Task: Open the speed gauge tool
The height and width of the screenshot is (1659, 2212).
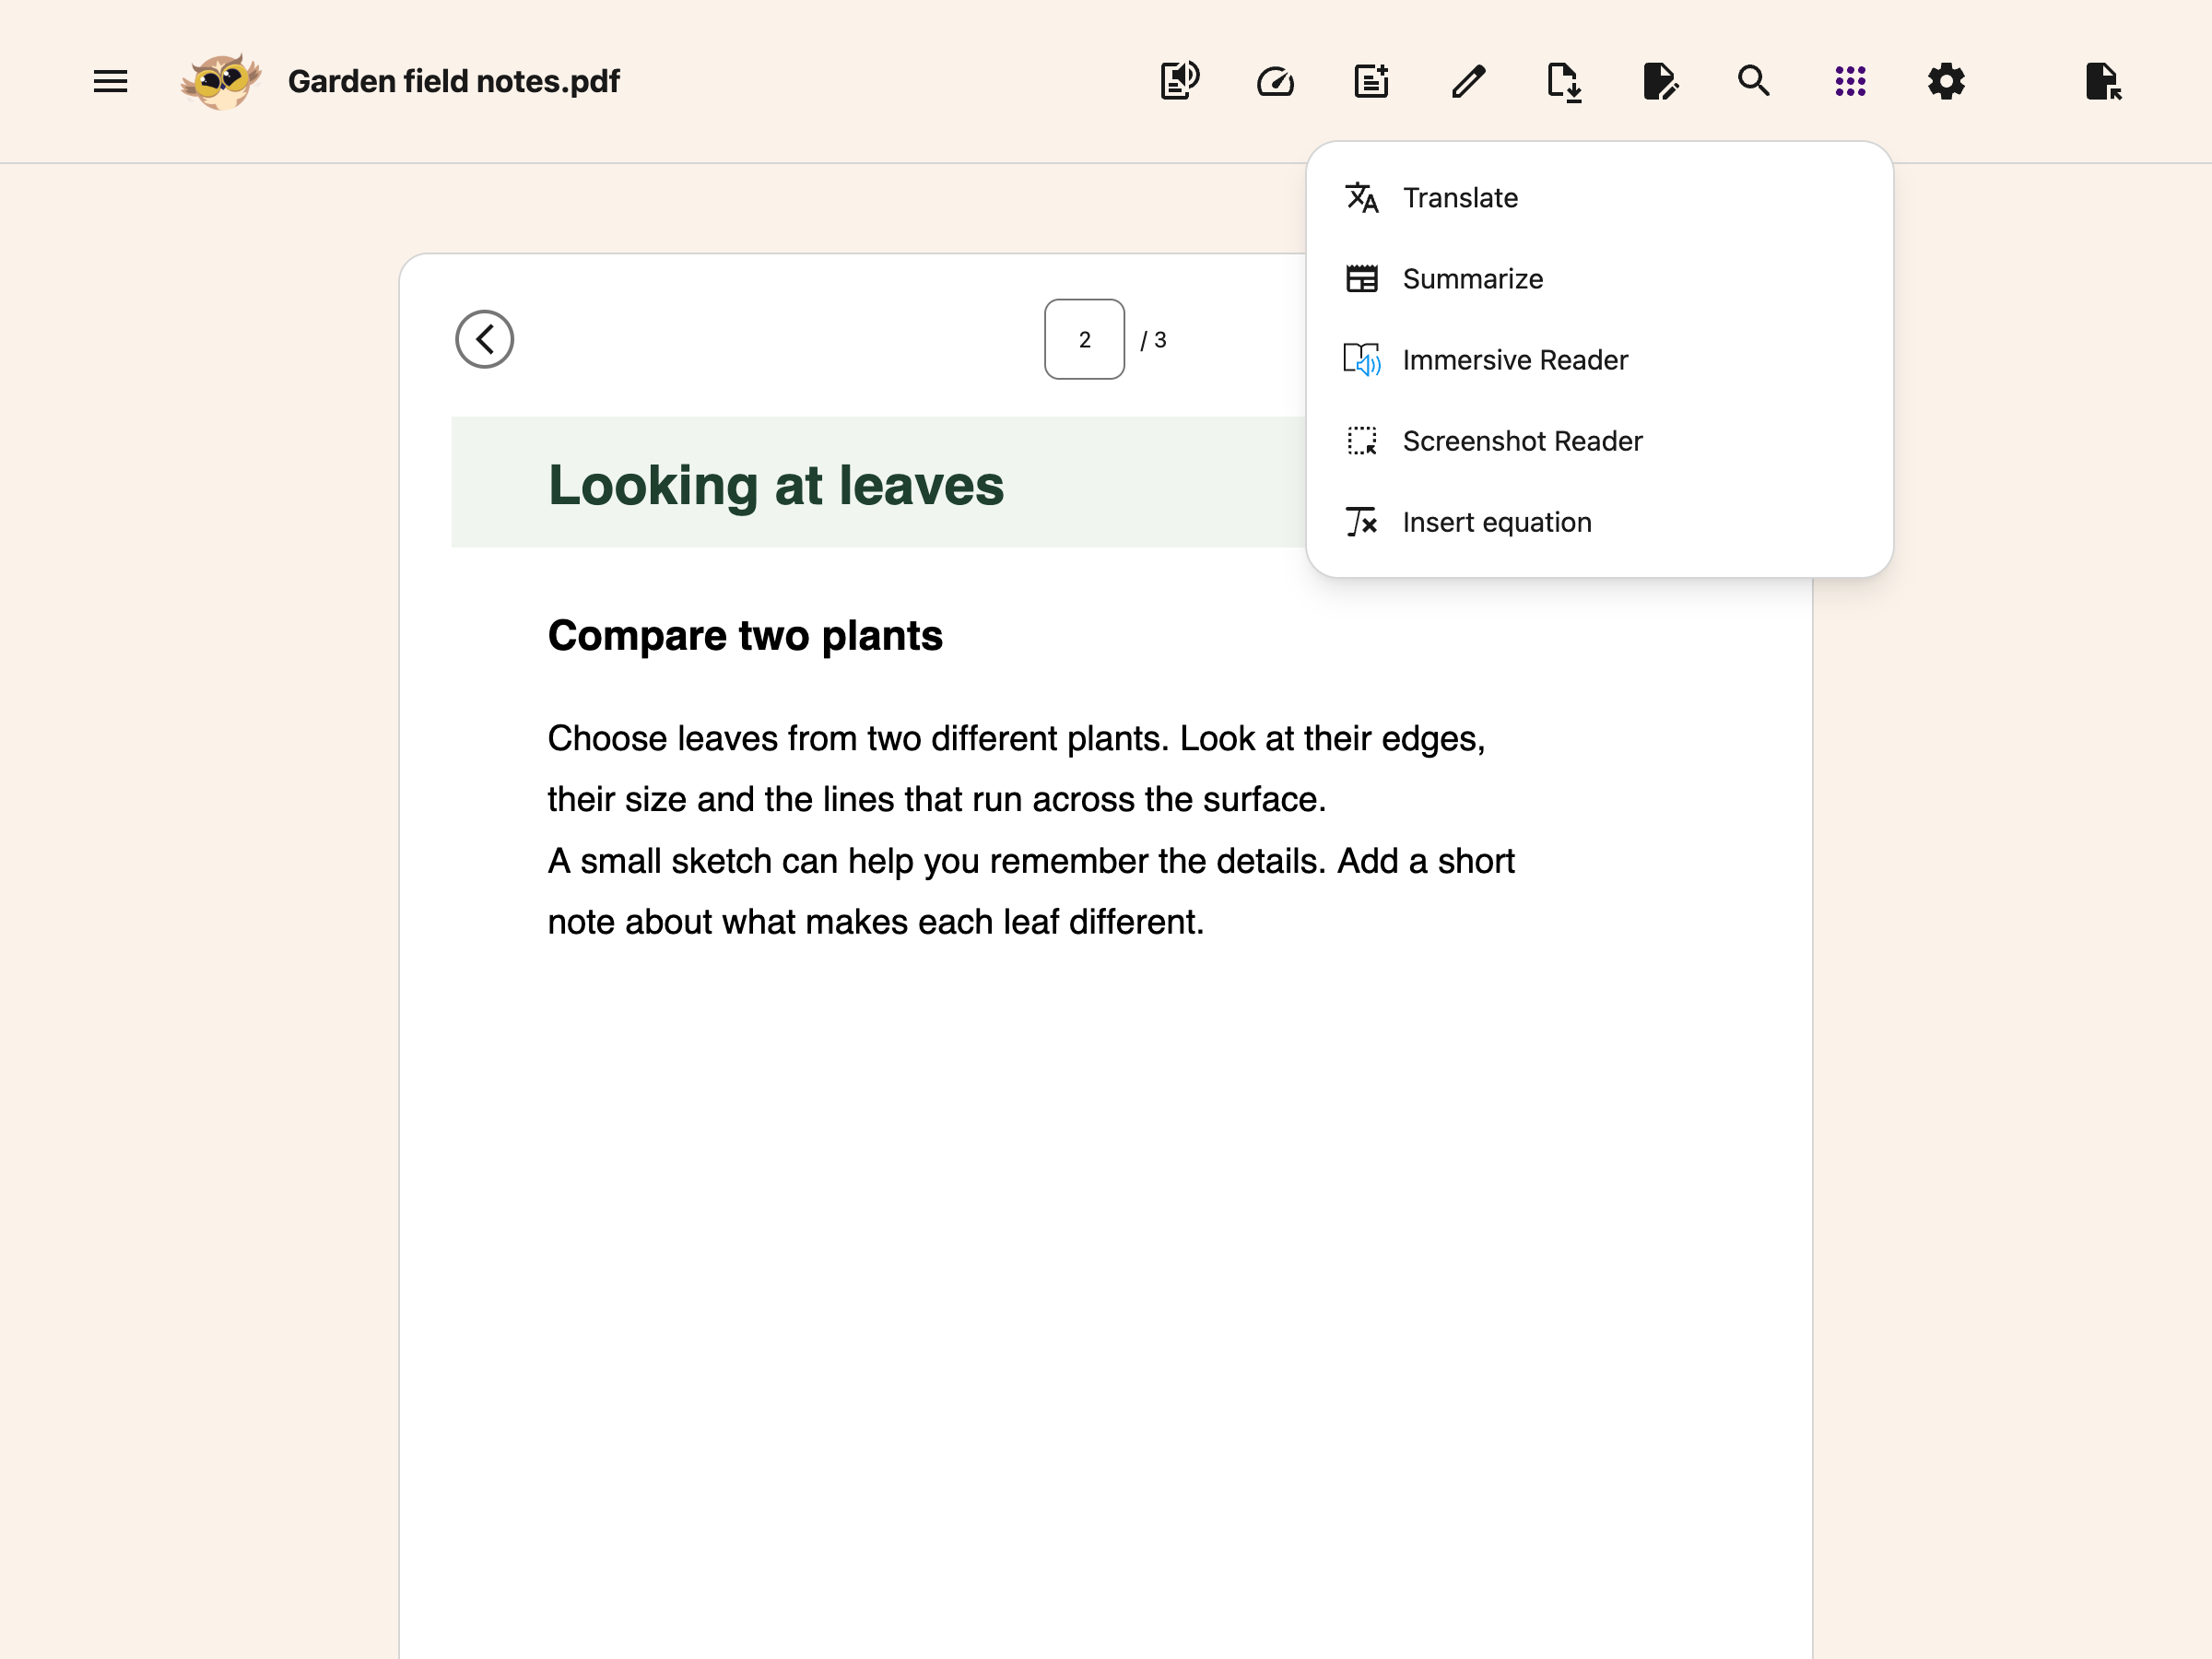Action: click(x=1275, y=81)
